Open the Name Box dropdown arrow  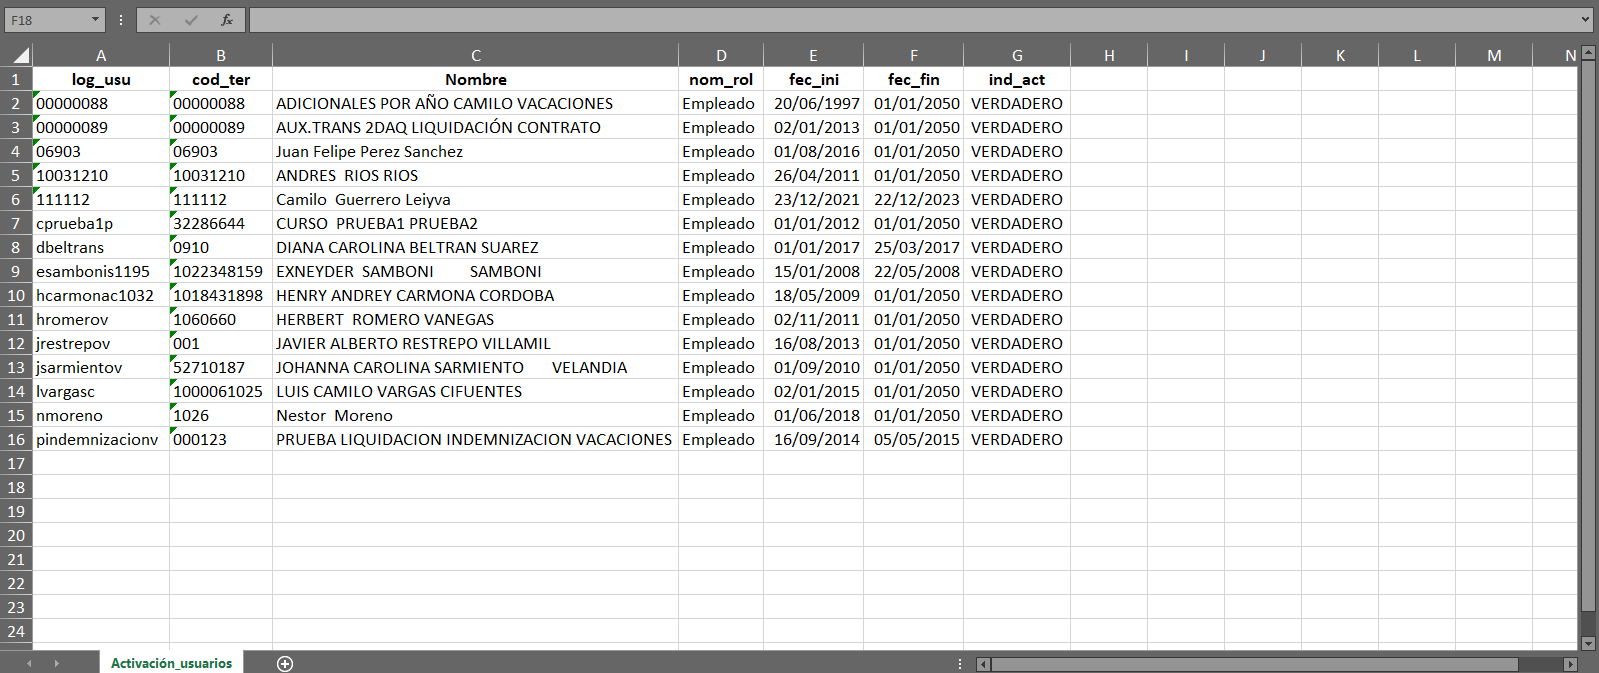tap(95, 20)
